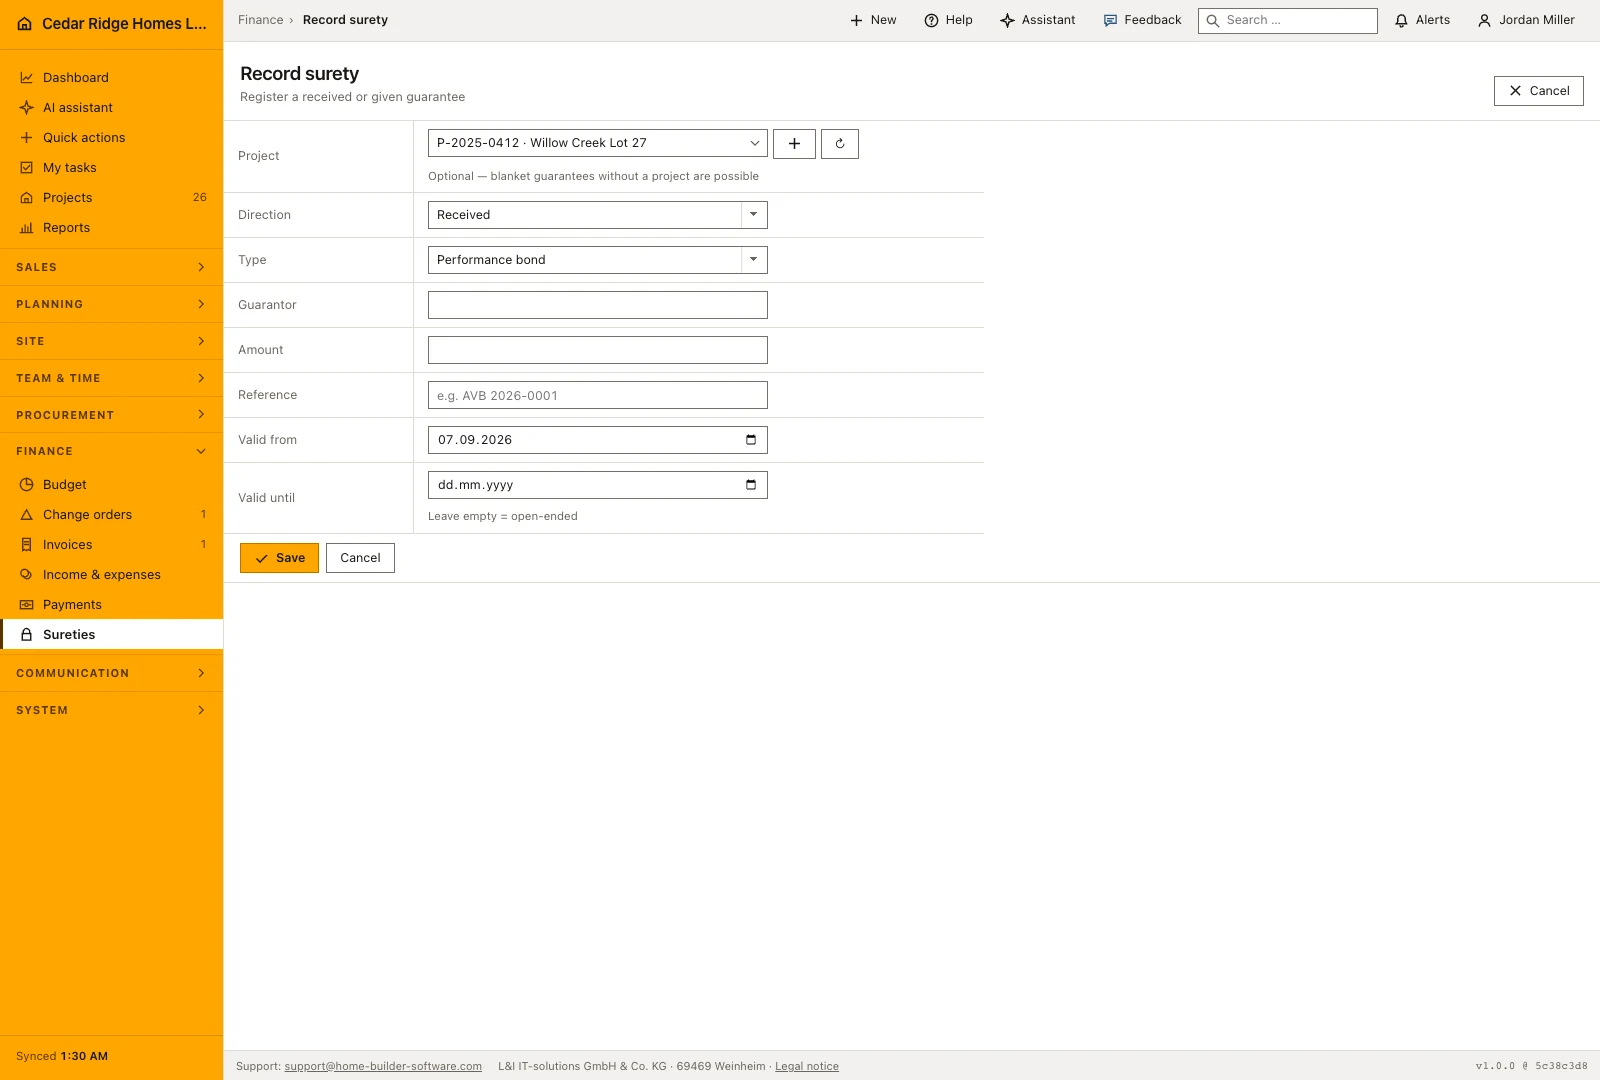
Task: Open Invoices under Finance
Action: pos(111,544)
